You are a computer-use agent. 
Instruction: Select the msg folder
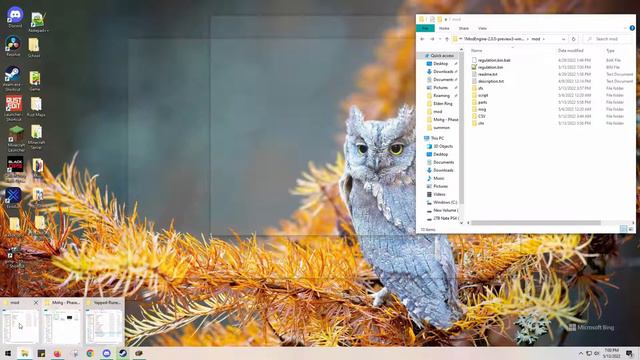tap(482, 109)
